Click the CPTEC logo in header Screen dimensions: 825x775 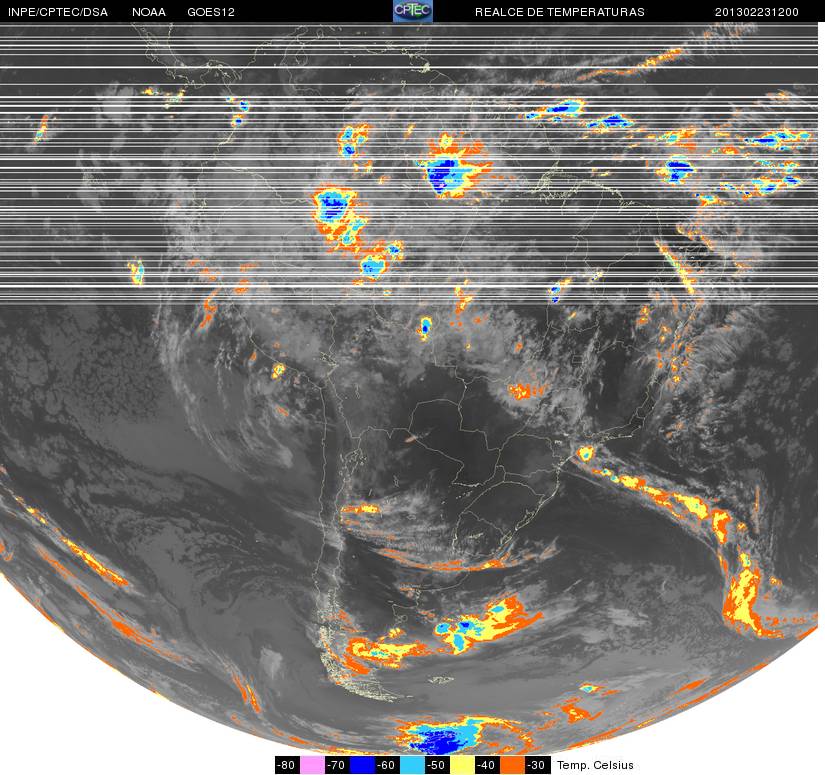coord(413,11)
